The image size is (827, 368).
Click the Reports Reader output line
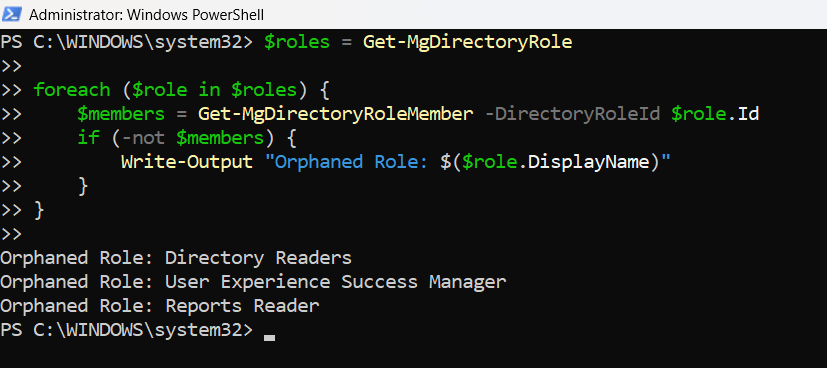coord(159,306)
